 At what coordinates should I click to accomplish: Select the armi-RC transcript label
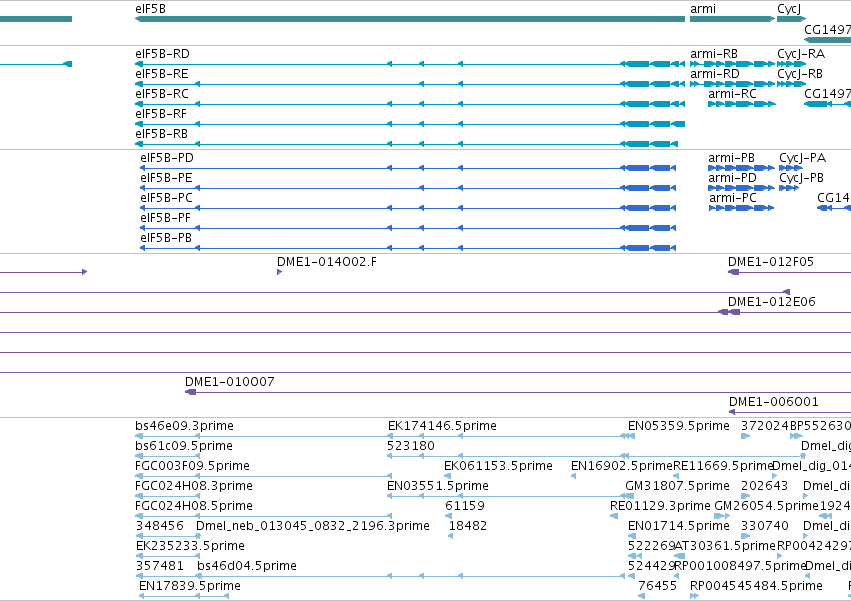point(732,94)
